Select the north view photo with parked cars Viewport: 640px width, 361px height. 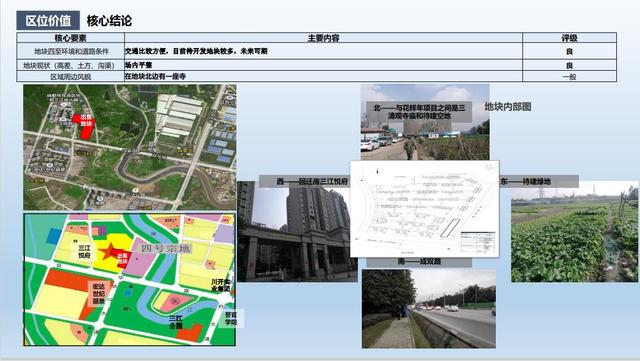[x=425, y=122]
